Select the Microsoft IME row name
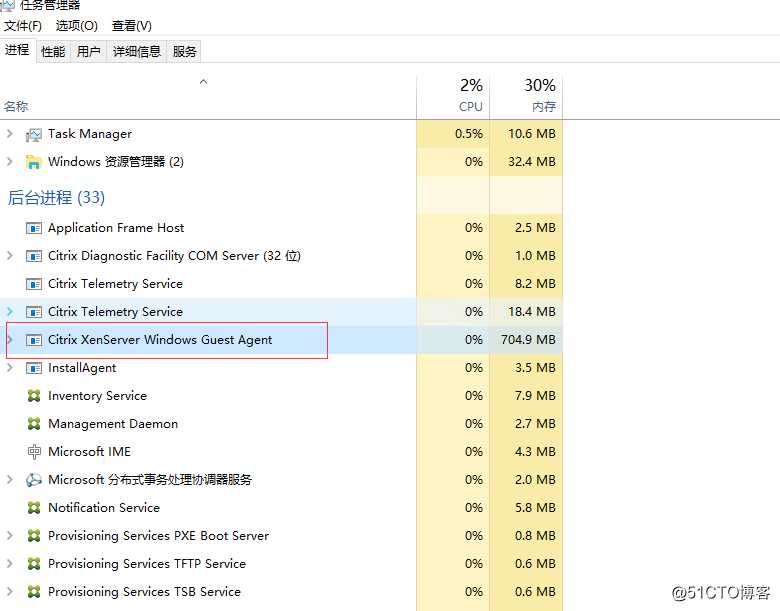Screen dimensions: 780x611 (90, 452)
